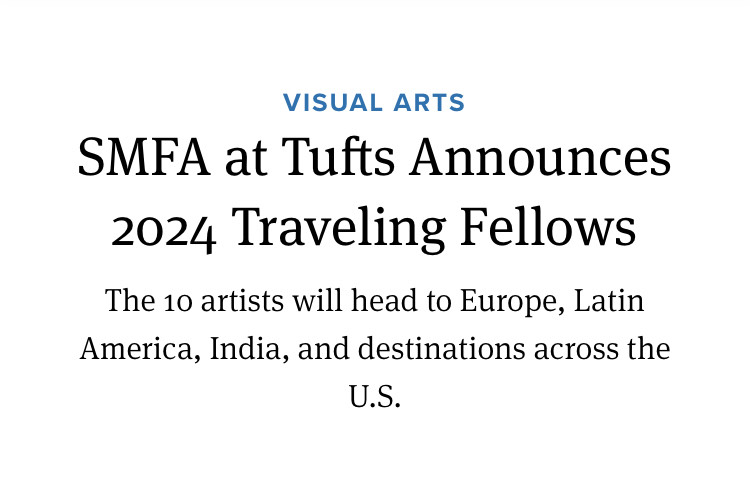Click the word "The" starting the subheadline
Image resolution: width=750 pixels, height=482 pixels.
[126, 300]
